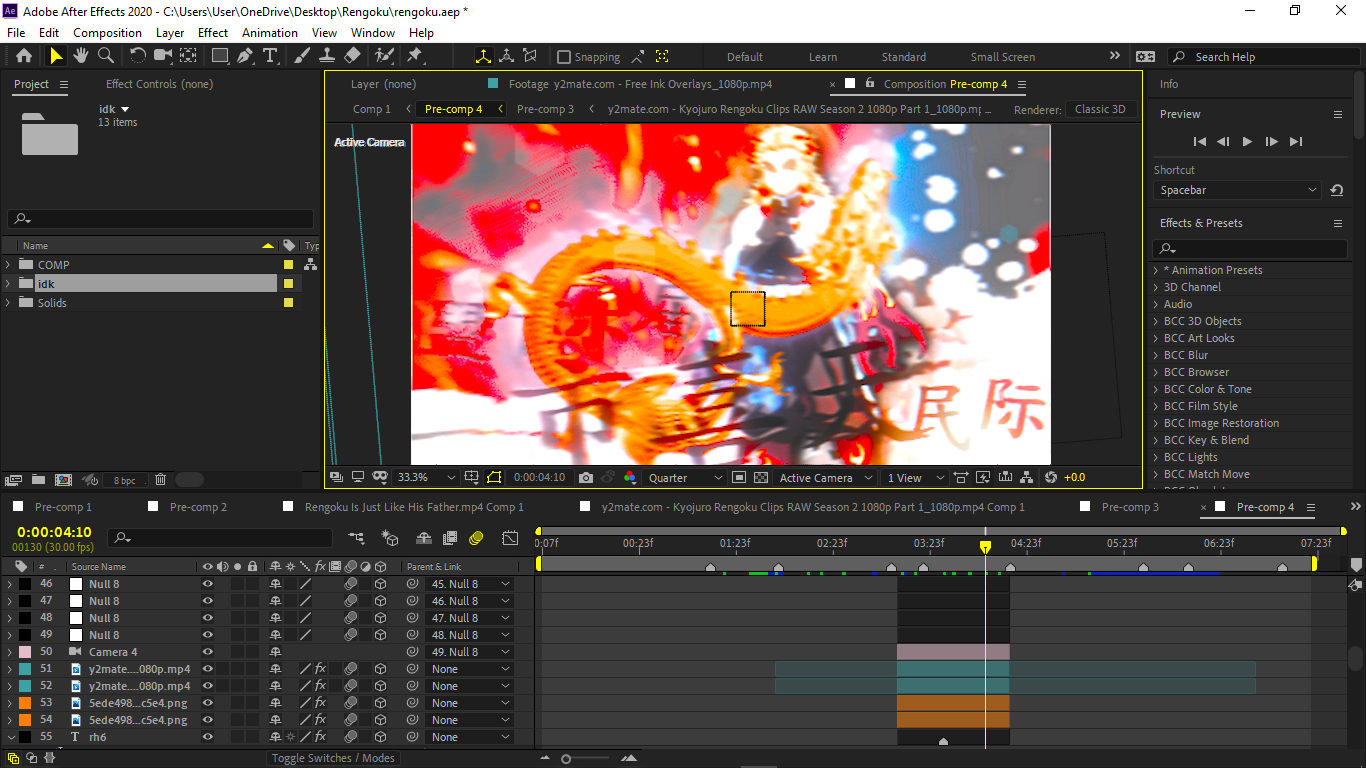Image resolution: width=1366 pixels, height=768 pixels.
Task: Switch to the Learn workspace
Action: tap(823, 57)
